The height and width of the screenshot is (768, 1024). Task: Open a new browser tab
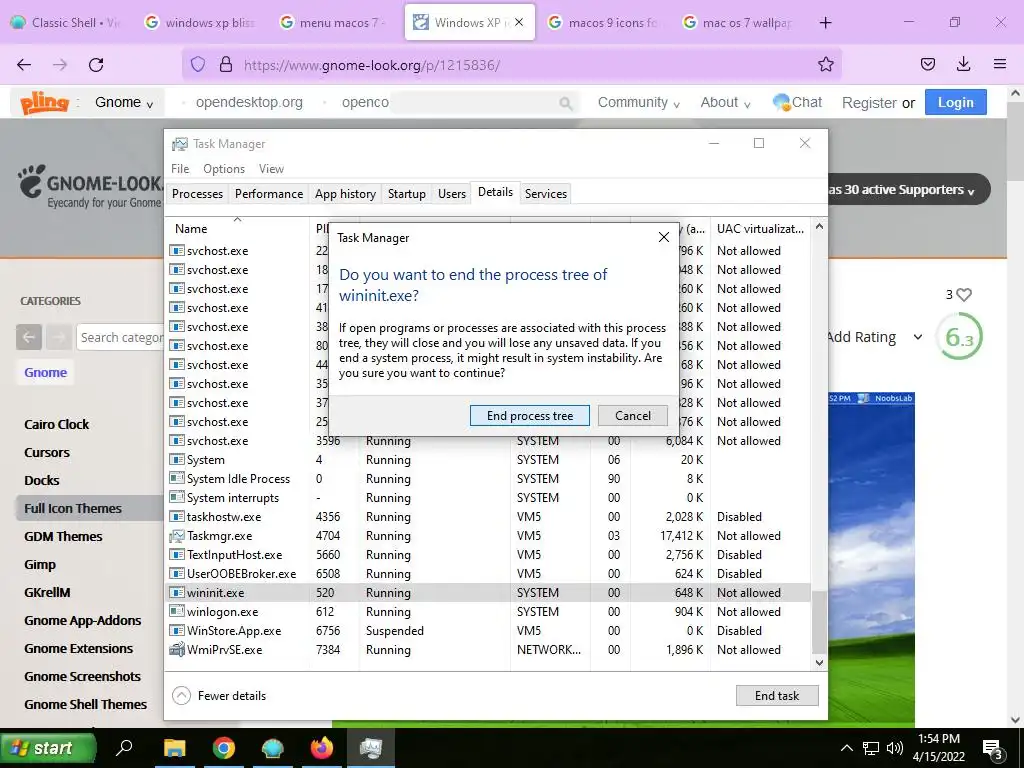(x=825, y=22)
